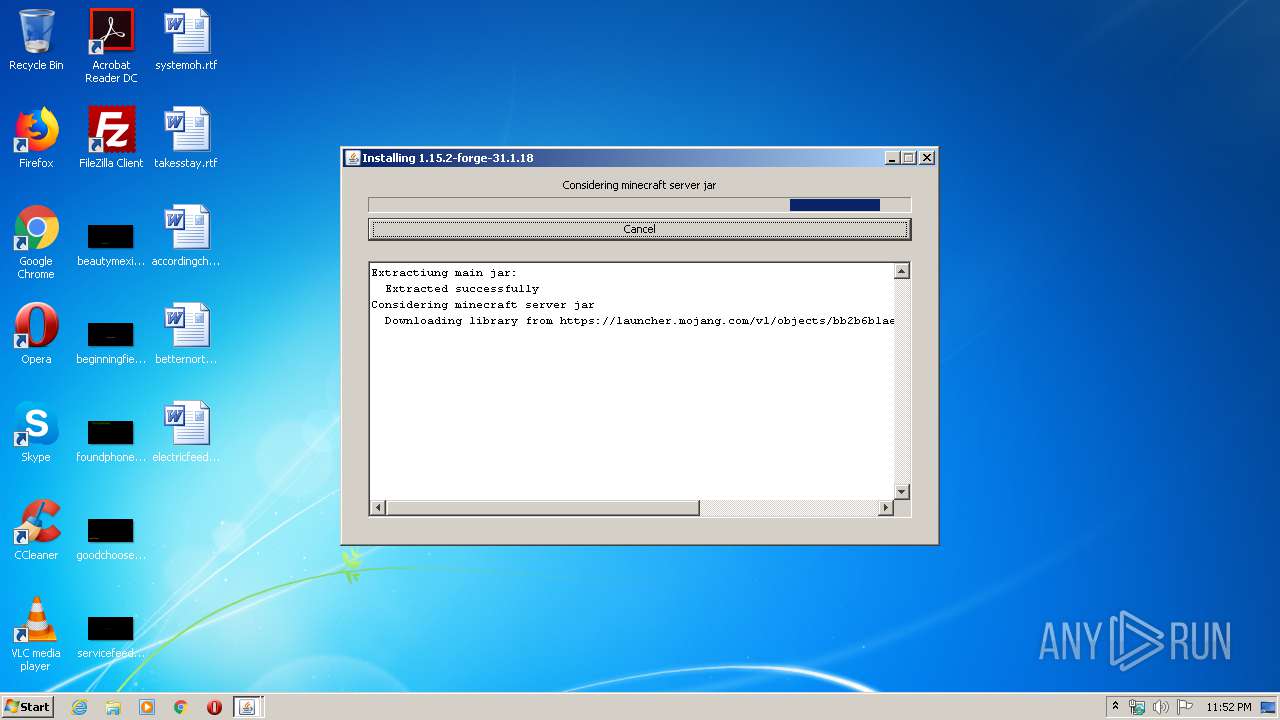Select the electricfeed... document icon
Screen dimensions: 1280x720
186,432
